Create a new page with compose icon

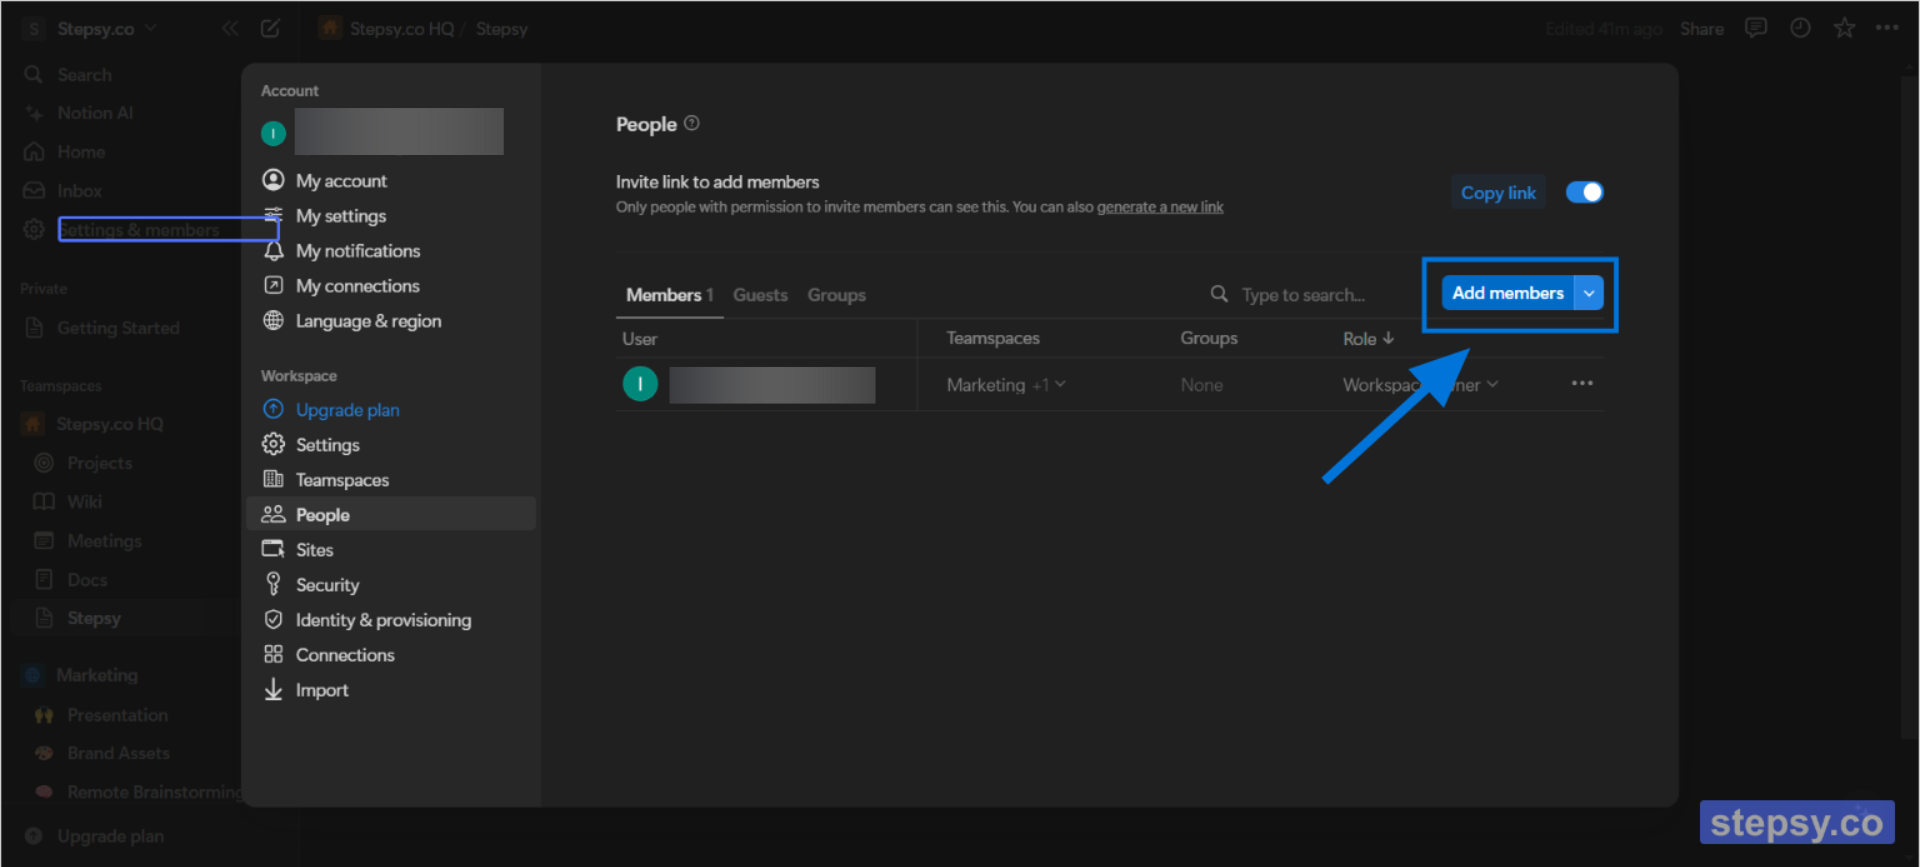(x=270, y=28)
